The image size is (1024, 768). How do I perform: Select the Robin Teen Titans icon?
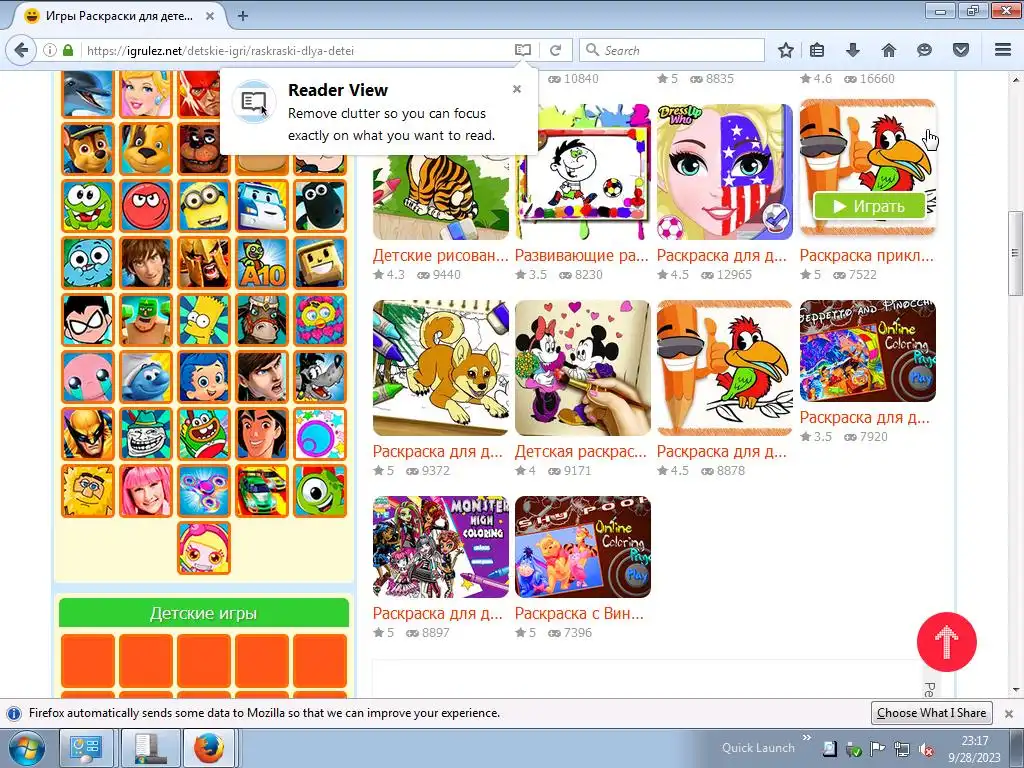88,320
